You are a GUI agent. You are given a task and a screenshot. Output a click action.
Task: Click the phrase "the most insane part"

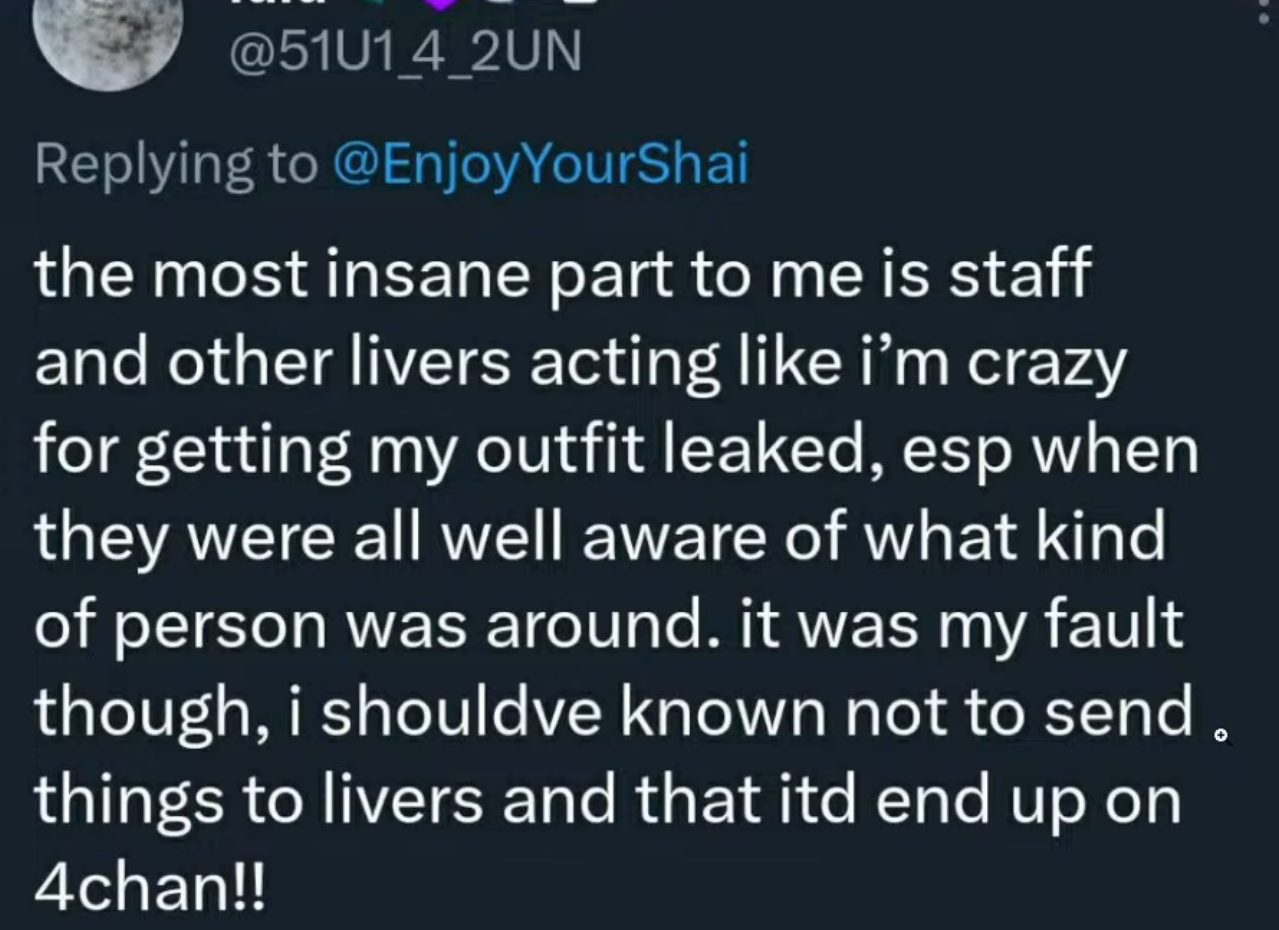click(291, 275)
